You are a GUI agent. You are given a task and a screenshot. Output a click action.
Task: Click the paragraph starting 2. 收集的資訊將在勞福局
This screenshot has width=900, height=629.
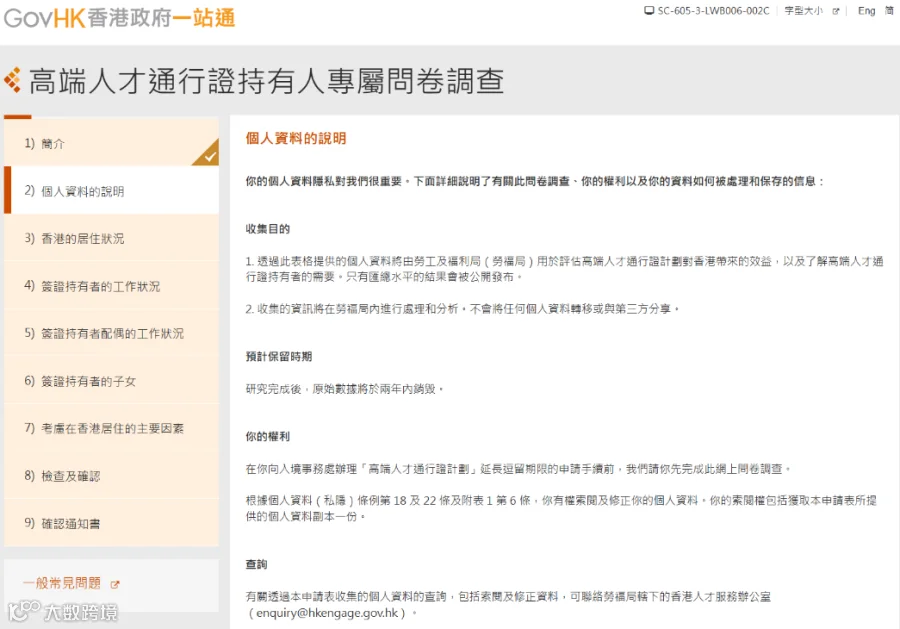coord(462,309)
